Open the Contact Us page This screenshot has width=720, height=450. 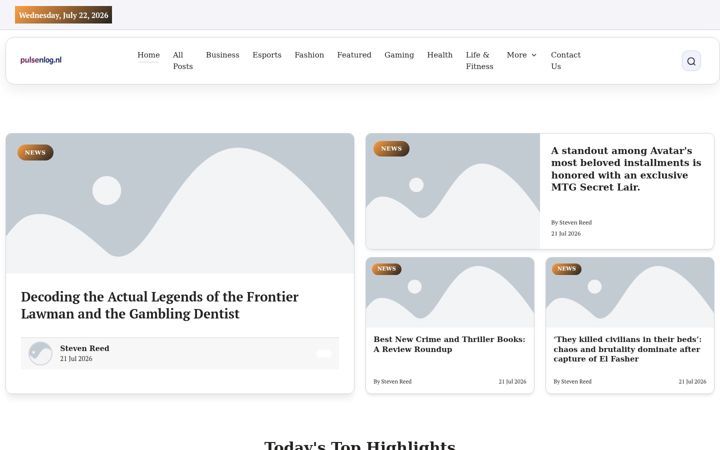[x=566, y=61]
